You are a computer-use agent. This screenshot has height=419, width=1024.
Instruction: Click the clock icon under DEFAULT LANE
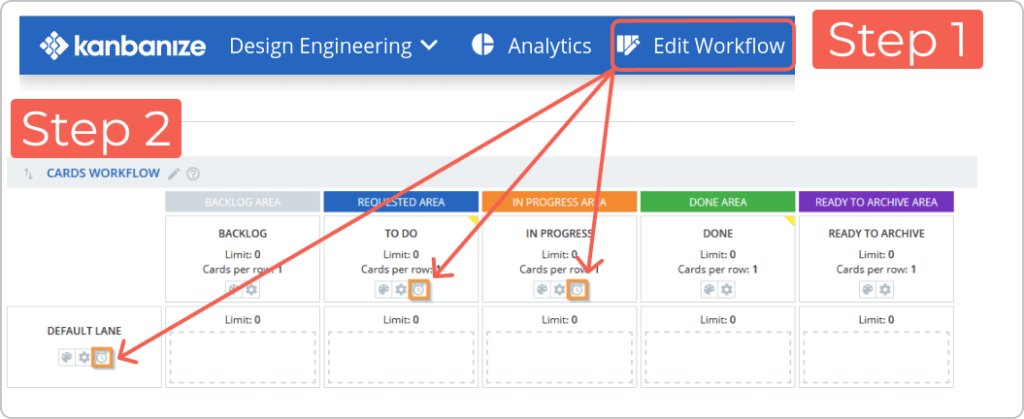101,358
